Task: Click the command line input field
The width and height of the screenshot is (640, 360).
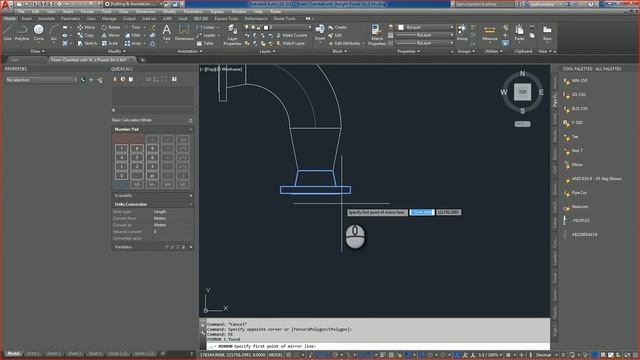Action: coord(378,346)
